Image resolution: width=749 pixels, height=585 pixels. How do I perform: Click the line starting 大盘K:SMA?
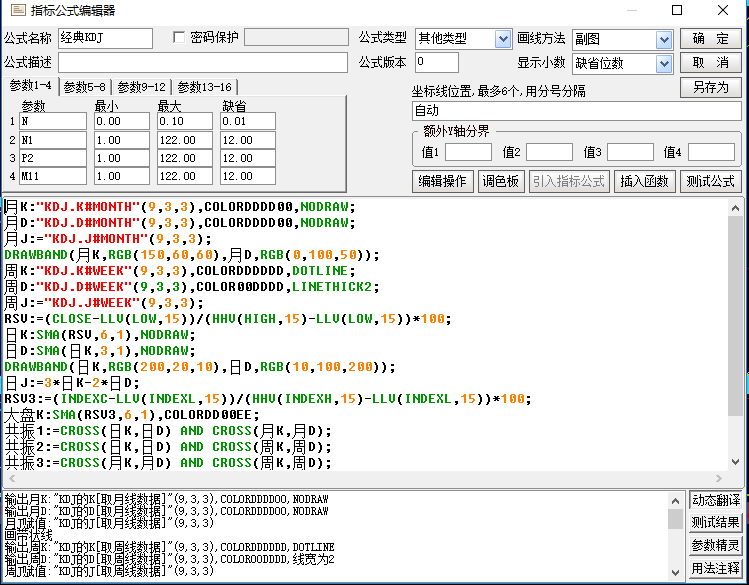point(131,415)
